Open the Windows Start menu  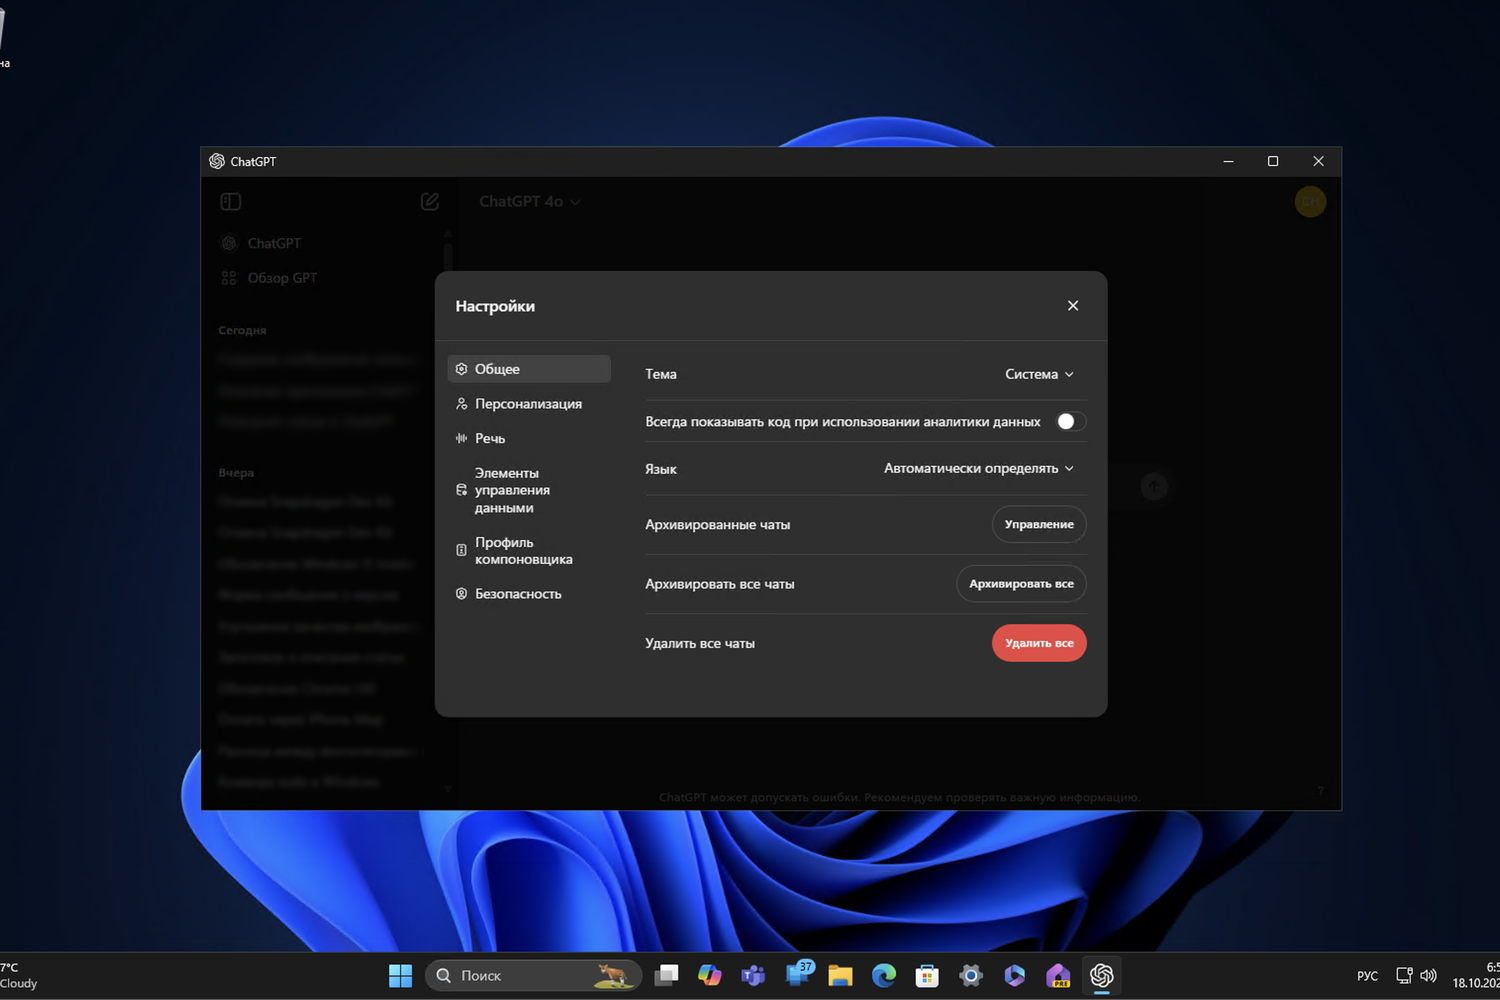(400, 976)
